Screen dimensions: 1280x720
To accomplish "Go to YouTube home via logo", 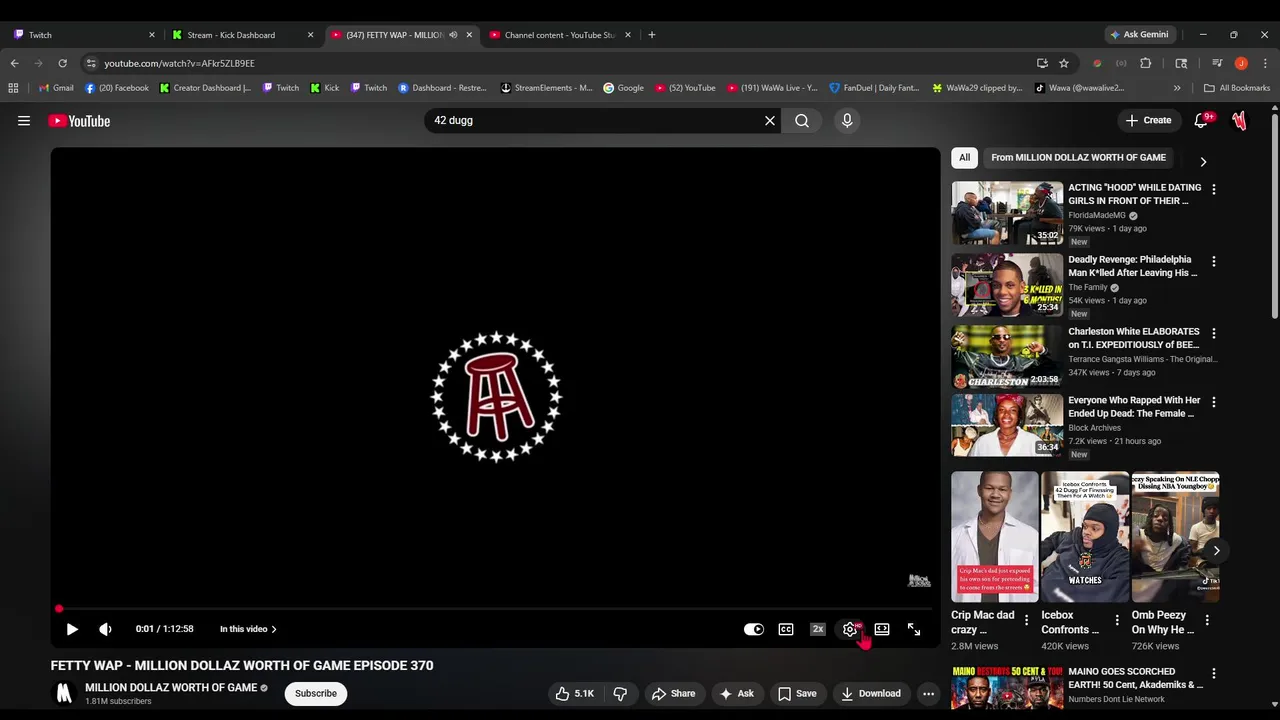I will pyautogui.click(x=79, y=121).
